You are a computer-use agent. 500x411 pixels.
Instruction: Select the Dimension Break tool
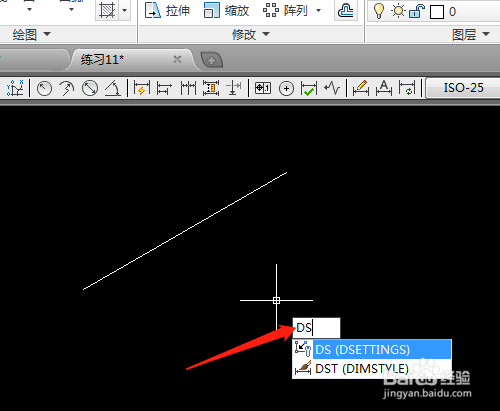tap(234, 88)
